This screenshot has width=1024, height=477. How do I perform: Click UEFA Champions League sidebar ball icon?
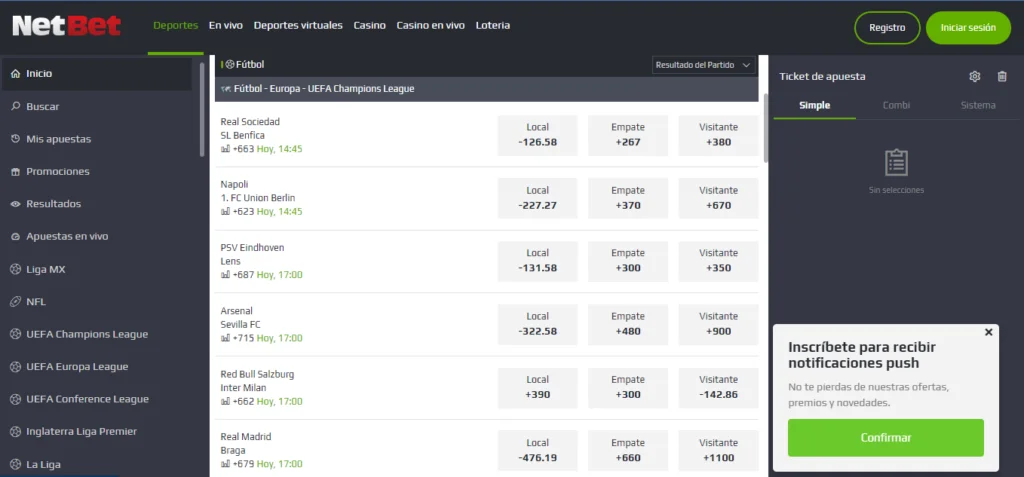click(16, 334)
